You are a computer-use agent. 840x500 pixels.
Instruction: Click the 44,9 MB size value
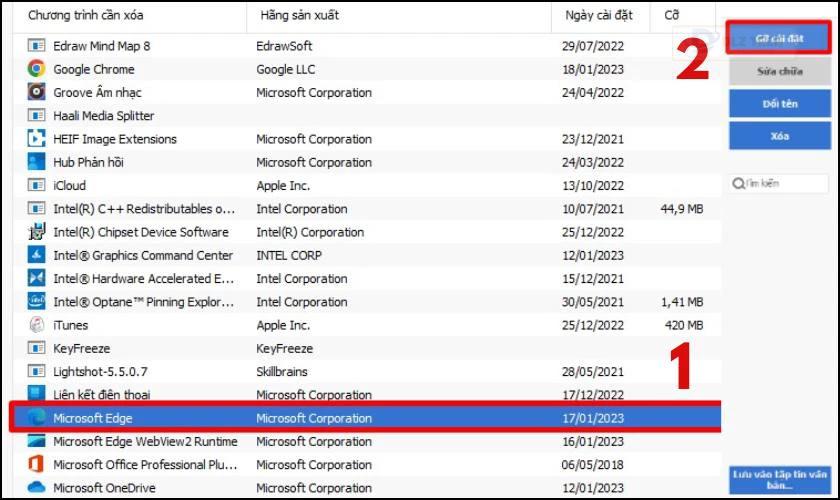[681, 208]
